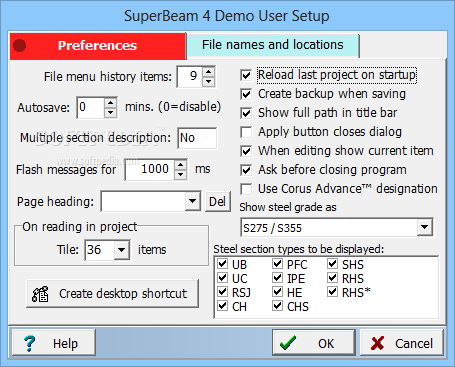Uncheck the SHS section type
The image size is (455, 367).
click(x=332, y=264)
